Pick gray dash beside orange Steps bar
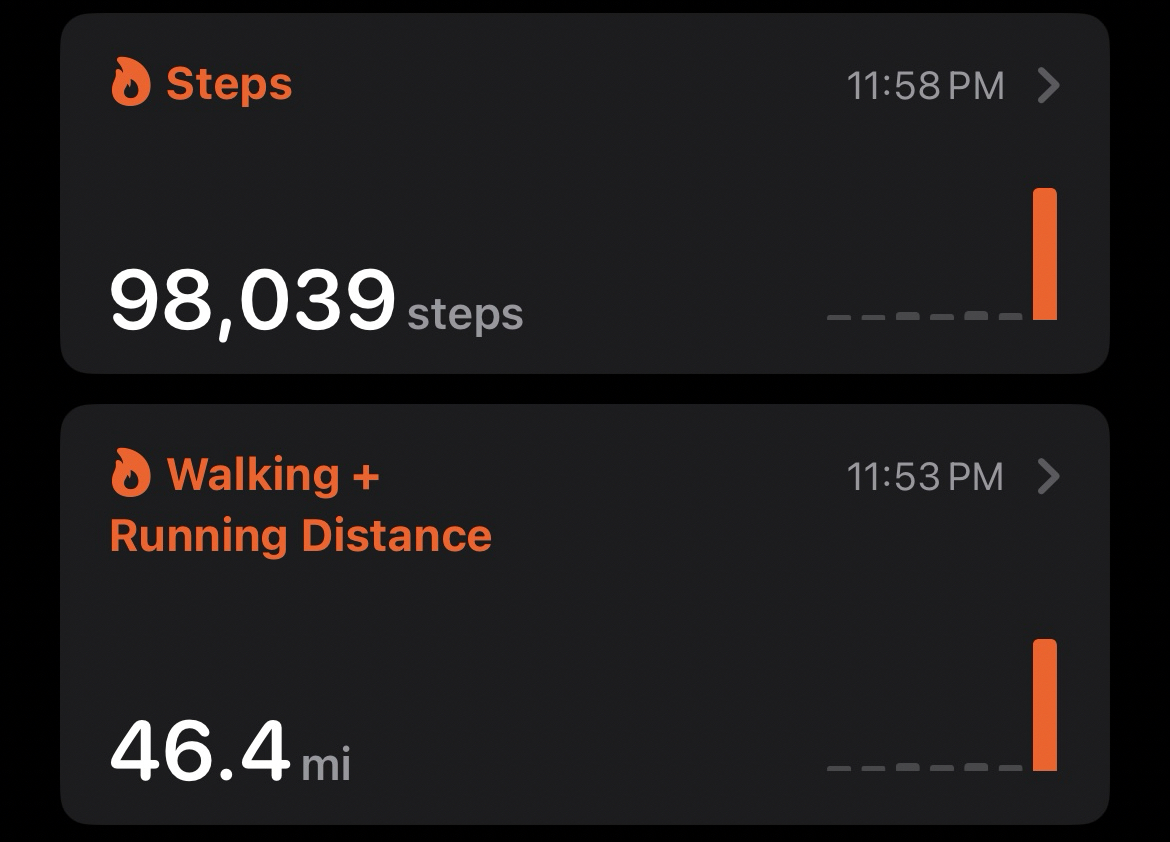Screen dimensions: 1170x842 click(1010, 316)
